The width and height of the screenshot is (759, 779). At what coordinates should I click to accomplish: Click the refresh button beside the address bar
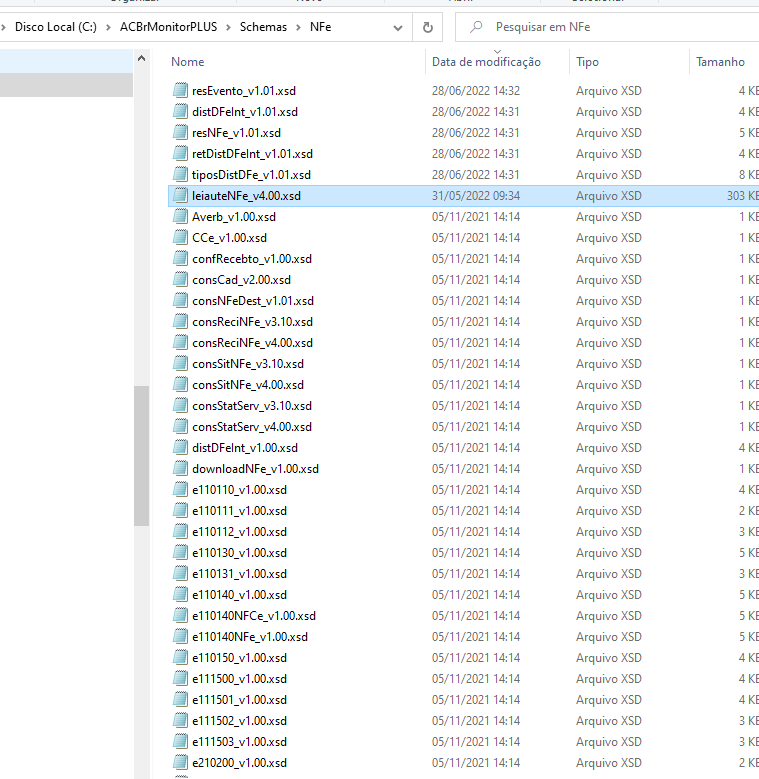click(428, 27)
